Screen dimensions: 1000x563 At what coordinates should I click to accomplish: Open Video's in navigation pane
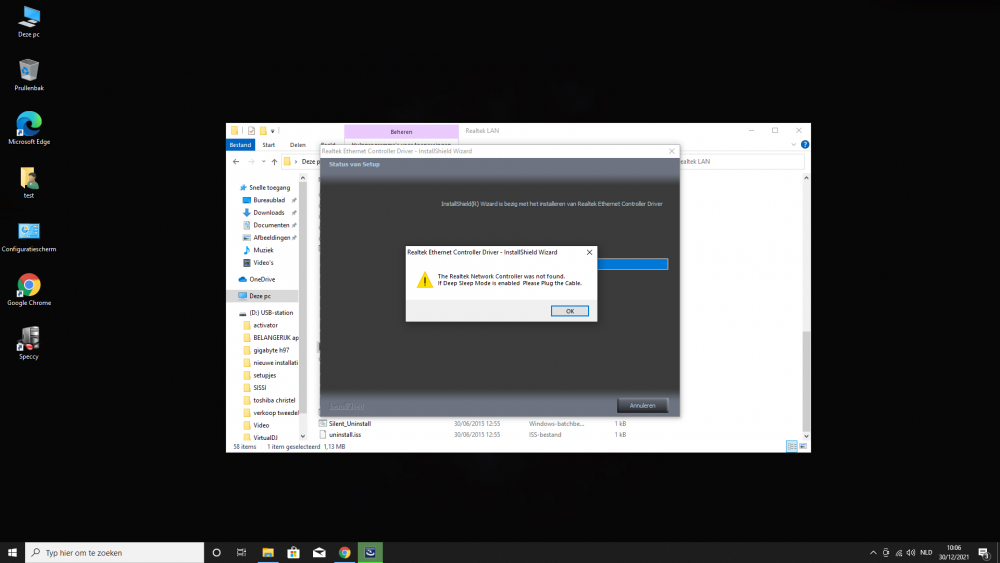pos(263,263)
